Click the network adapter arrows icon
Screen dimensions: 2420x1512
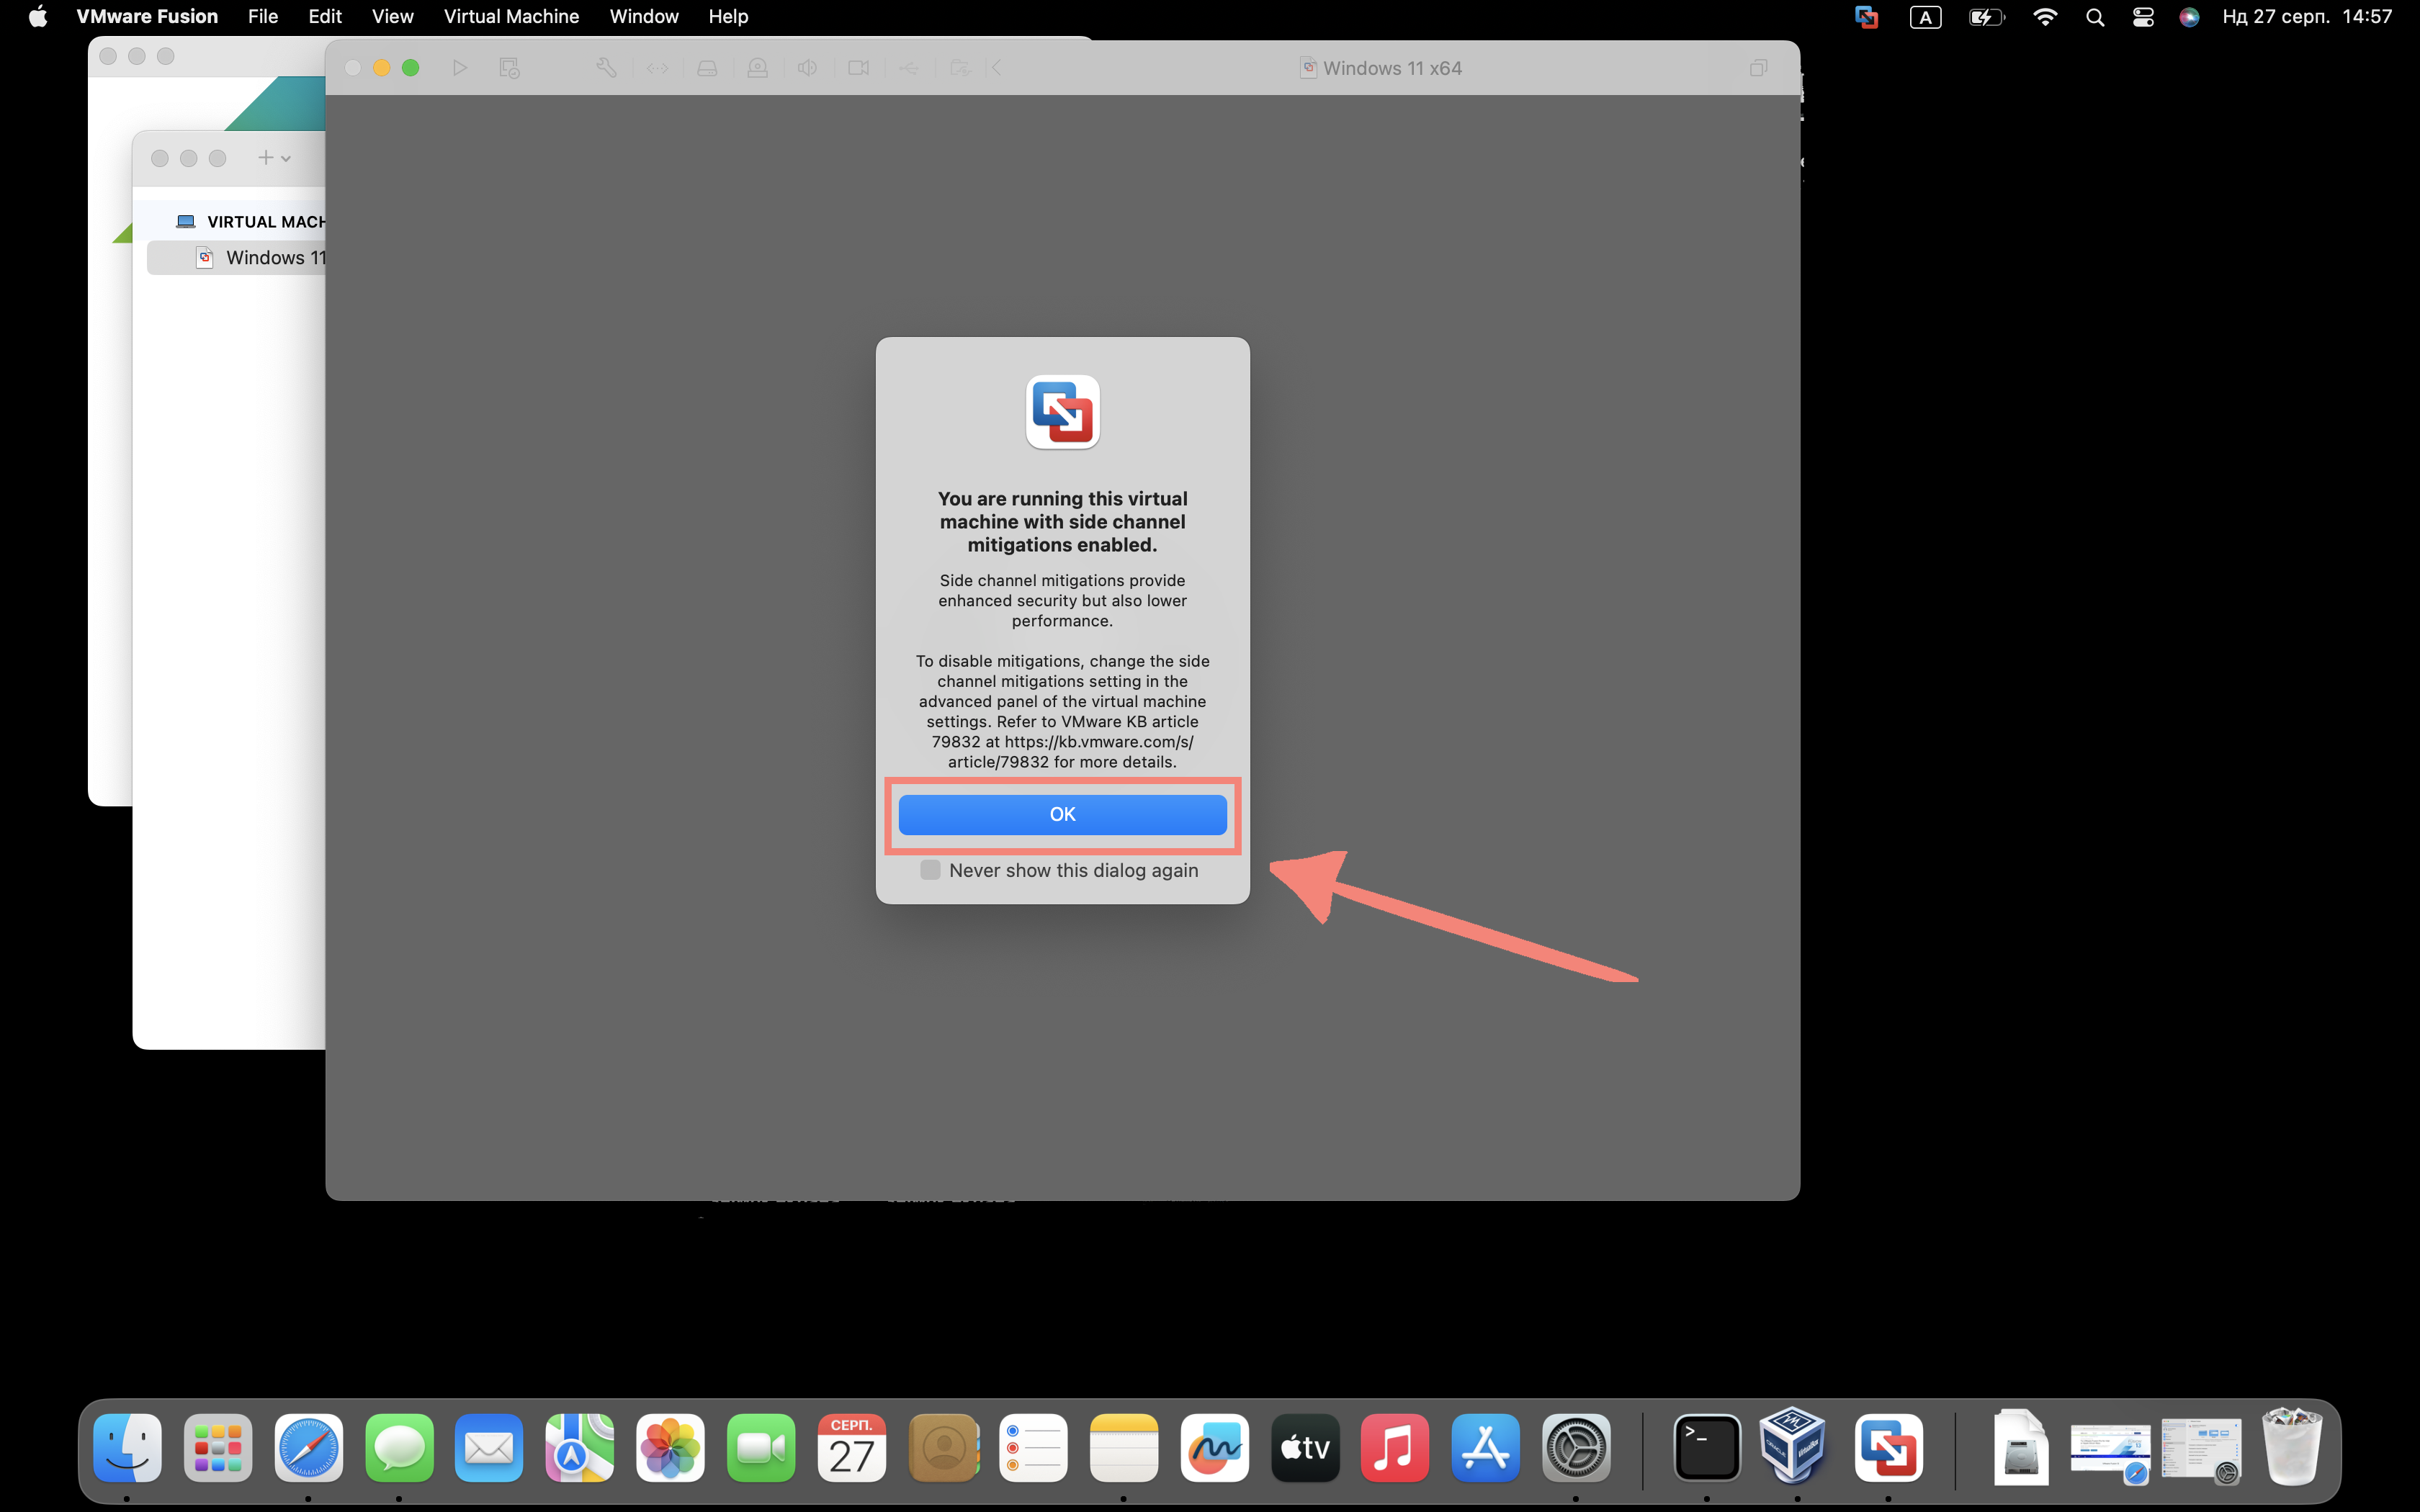coord(657,68)
